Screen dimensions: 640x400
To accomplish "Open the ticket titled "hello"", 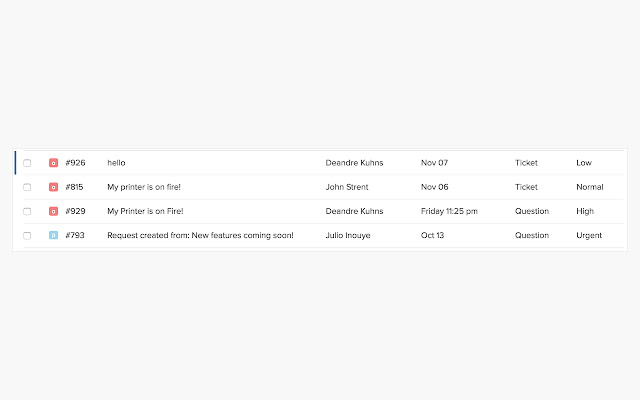I will point(116,163).
